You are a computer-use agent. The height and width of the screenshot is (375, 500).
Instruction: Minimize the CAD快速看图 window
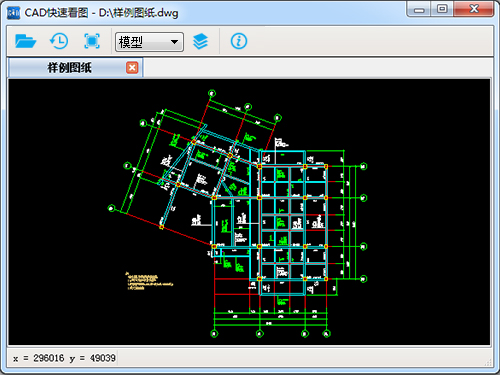point(419,9)
